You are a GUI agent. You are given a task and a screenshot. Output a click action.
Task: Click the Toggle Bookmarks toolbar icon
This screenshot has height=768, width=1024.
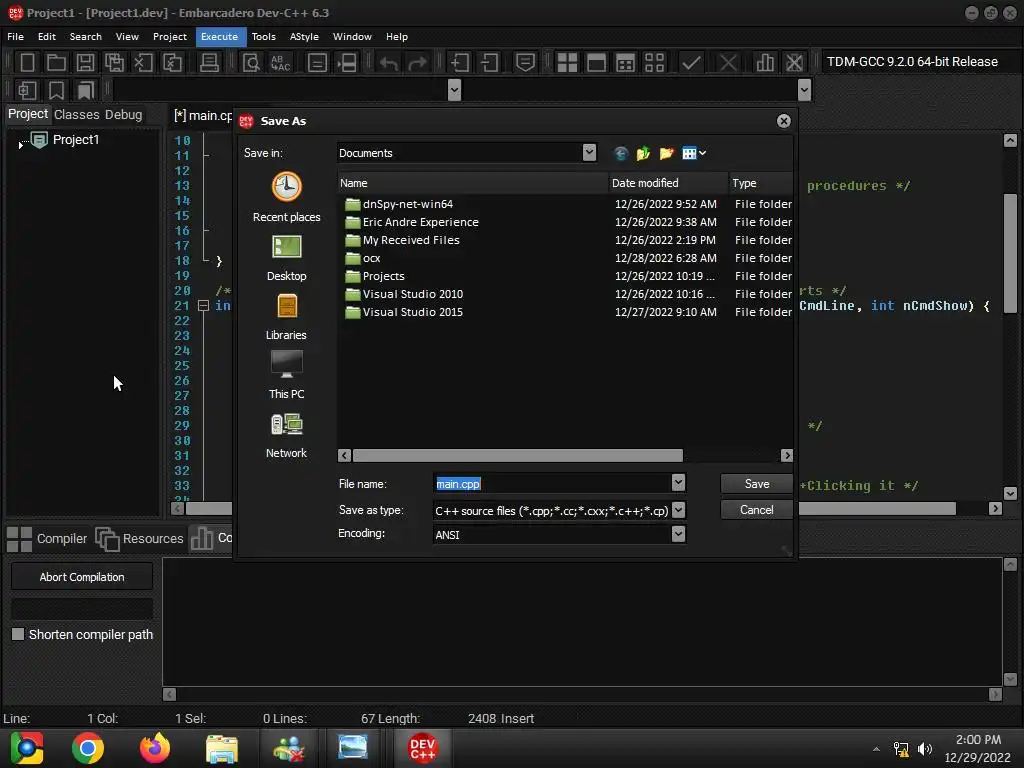point(56,90)
